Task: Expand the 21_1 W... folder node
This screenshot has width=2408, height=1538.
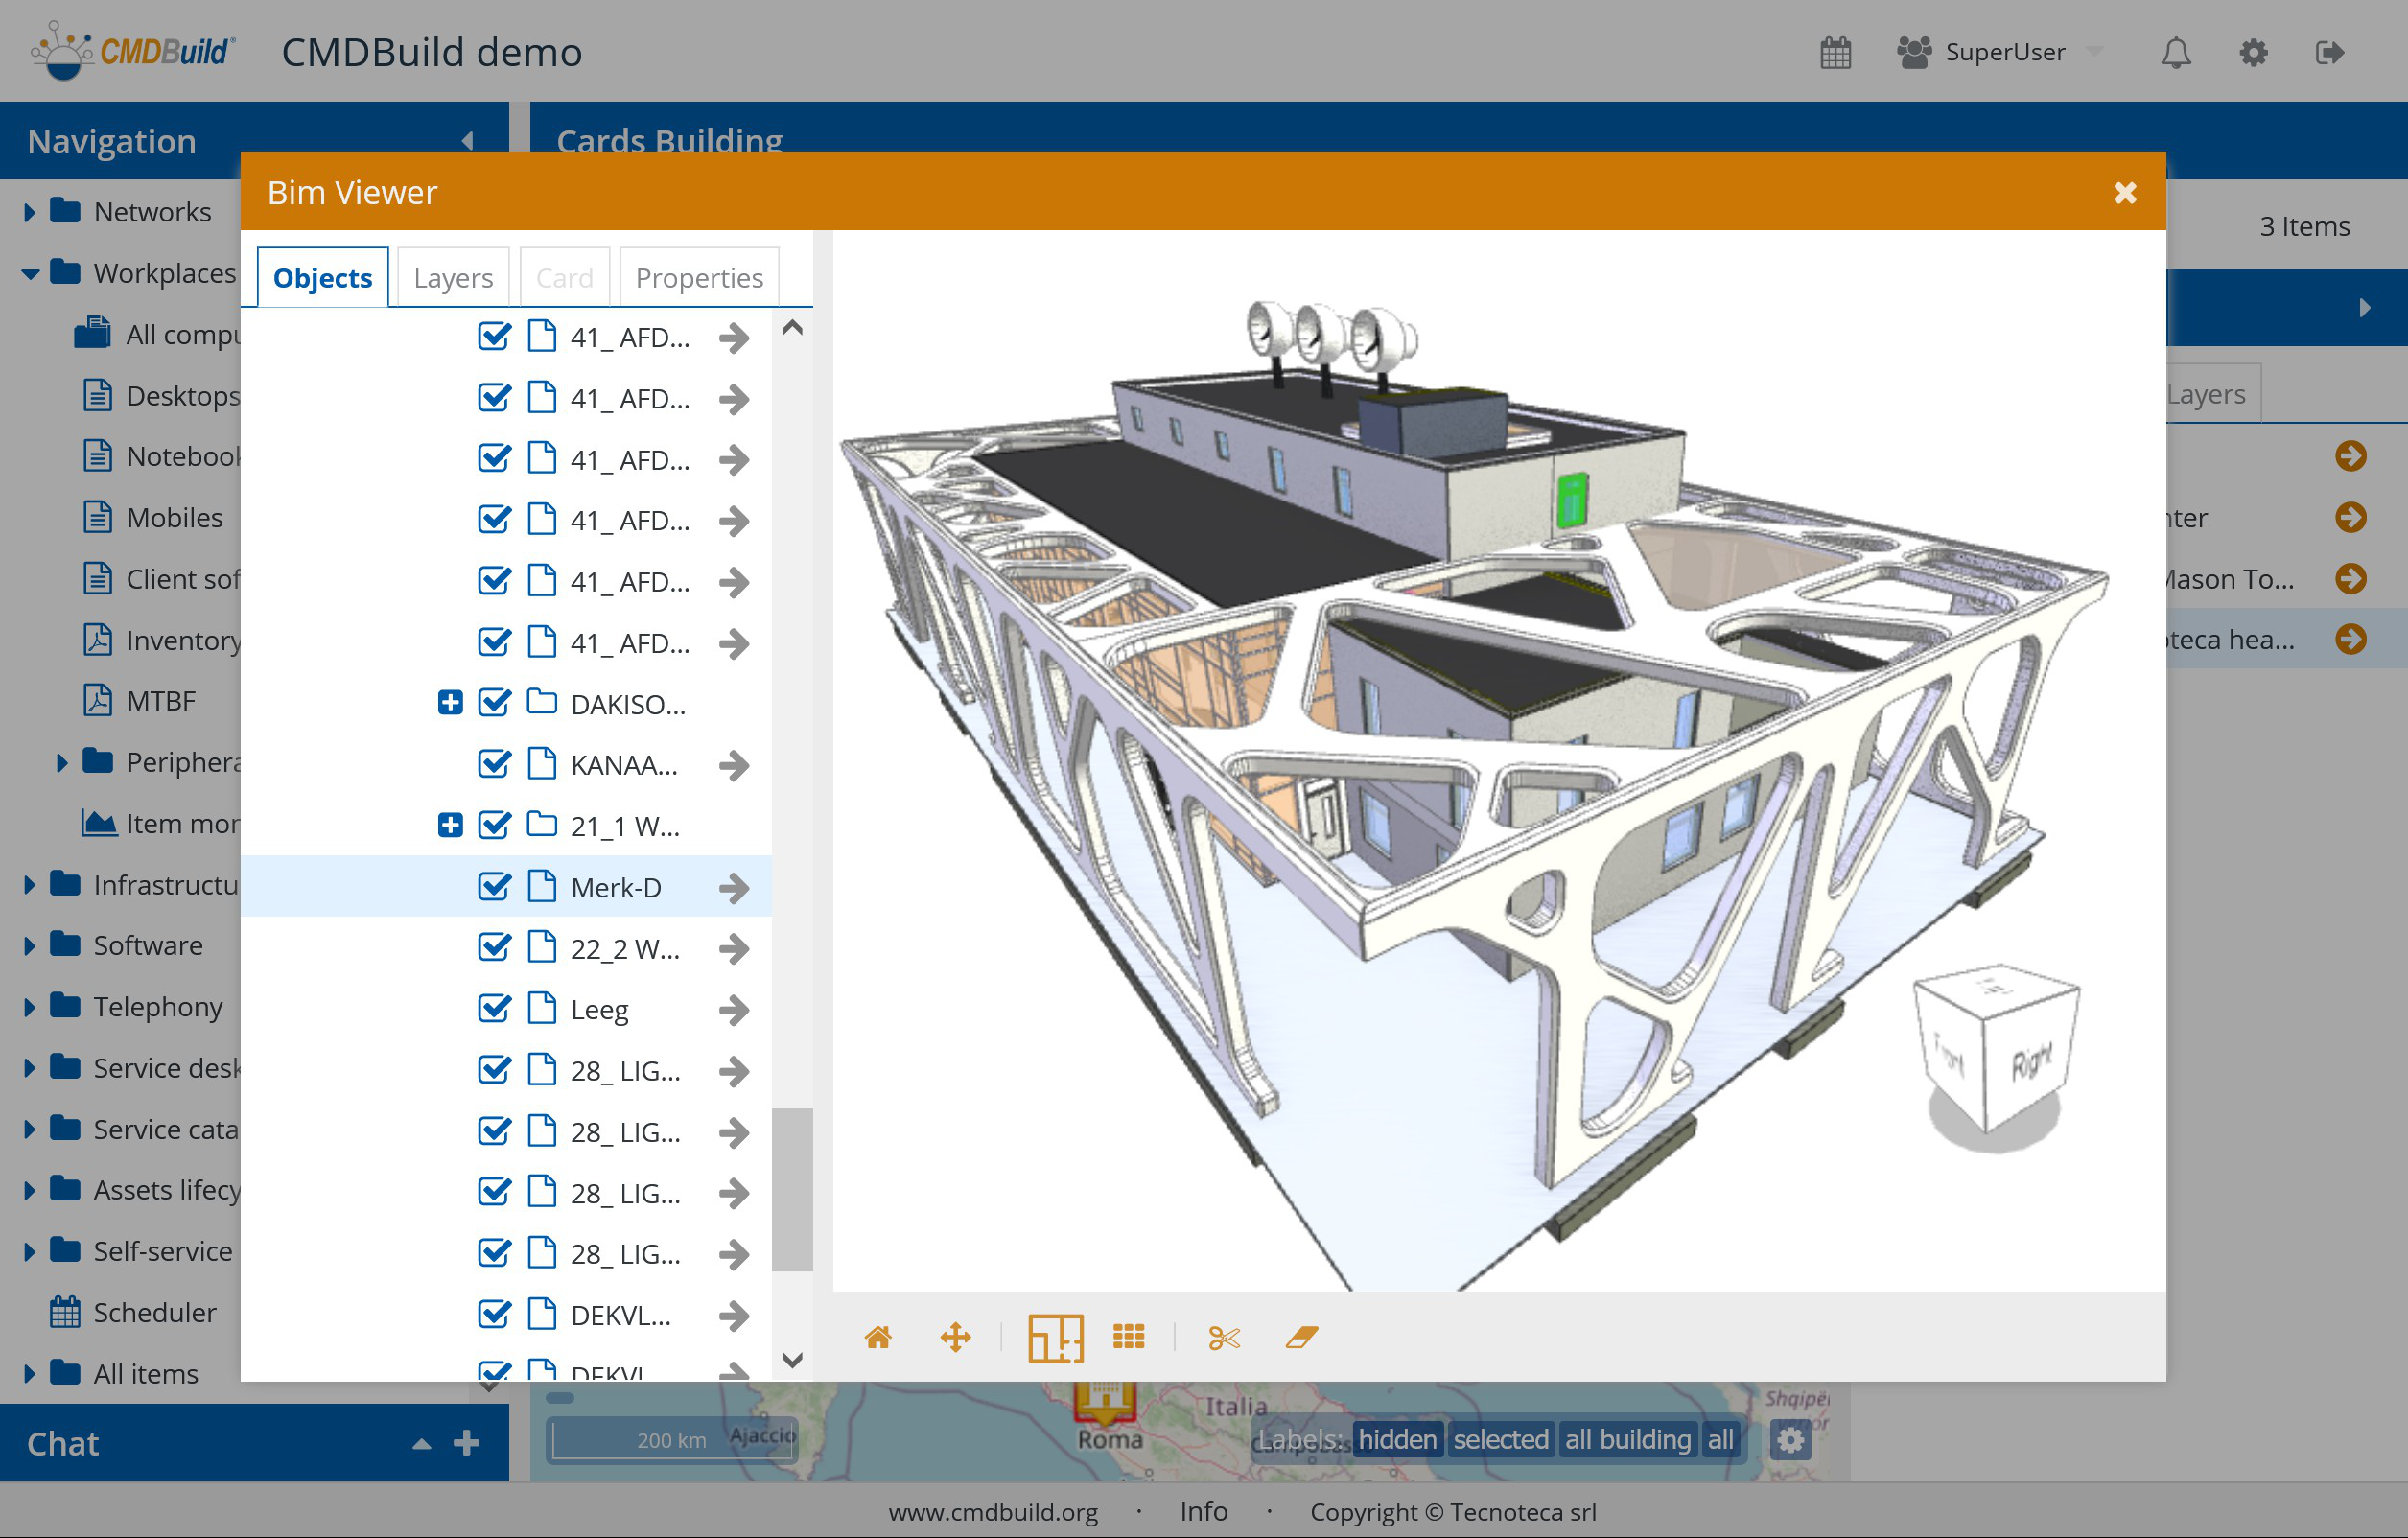Action: point(450,826)
